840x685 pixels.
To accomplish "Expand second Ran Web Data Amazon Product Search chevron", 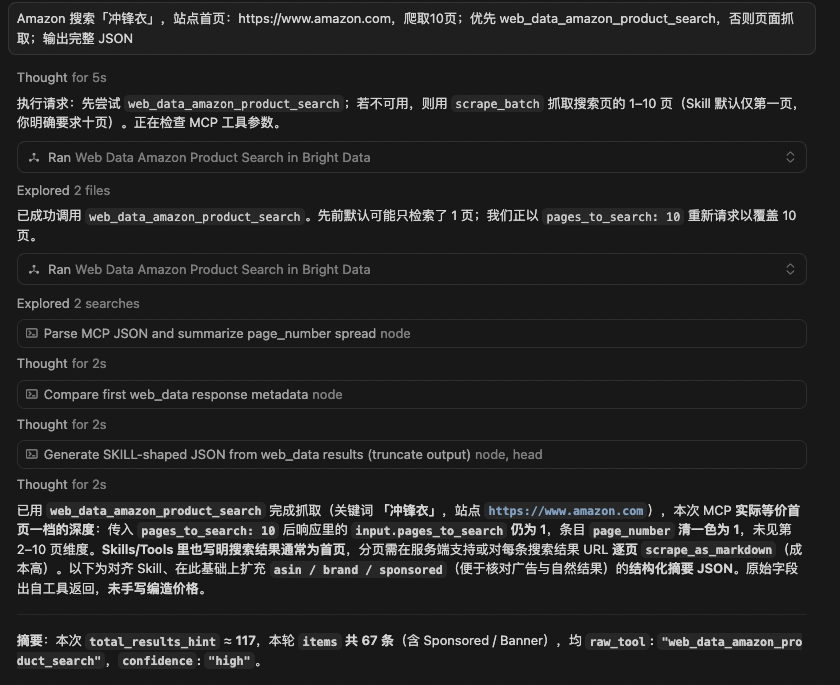I will pos(790,269).
